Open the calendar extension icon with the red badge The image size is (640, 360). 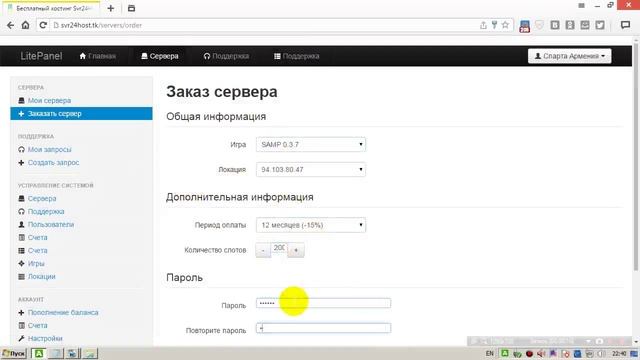524,26
